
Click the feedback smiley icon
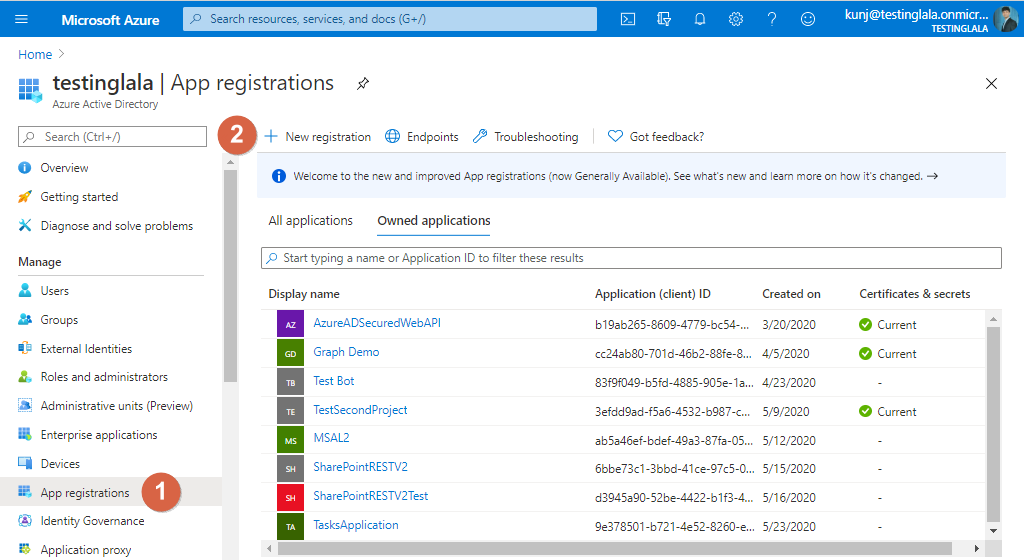(x=808, y=19)
